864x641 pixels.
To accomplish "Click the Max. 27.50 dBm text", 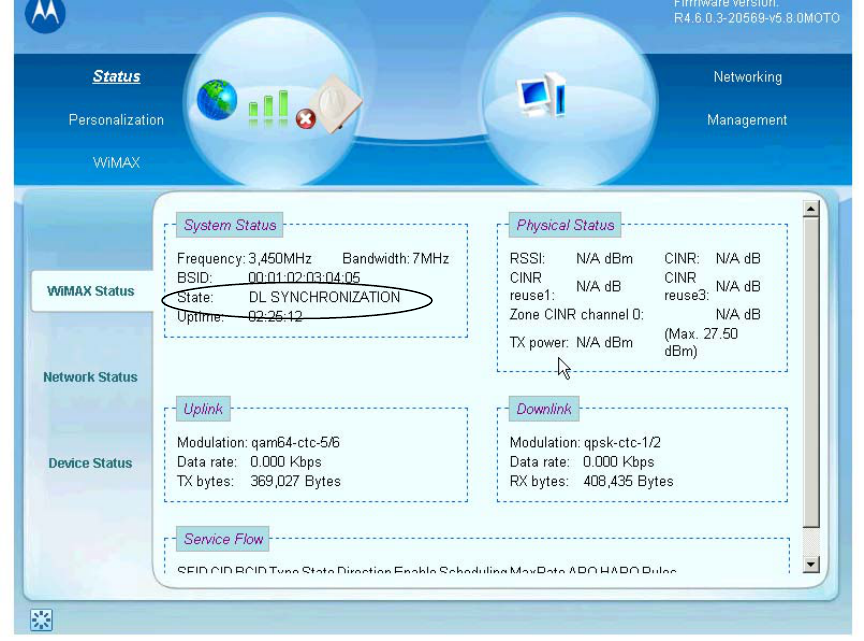I will [x=701, y=342].
